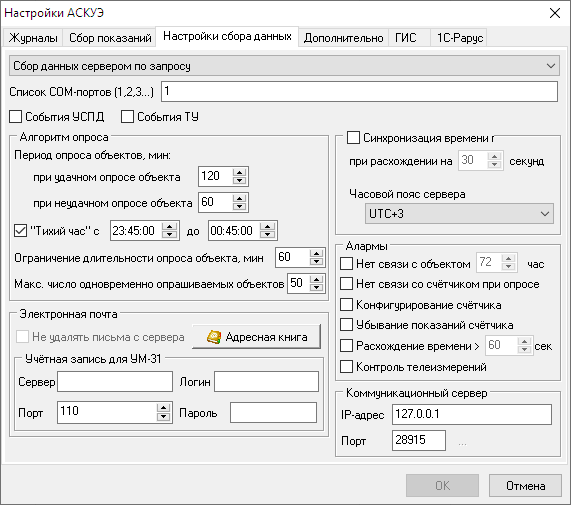
Task: Expand the data collection mode dropdown
Action: point(284,66)
